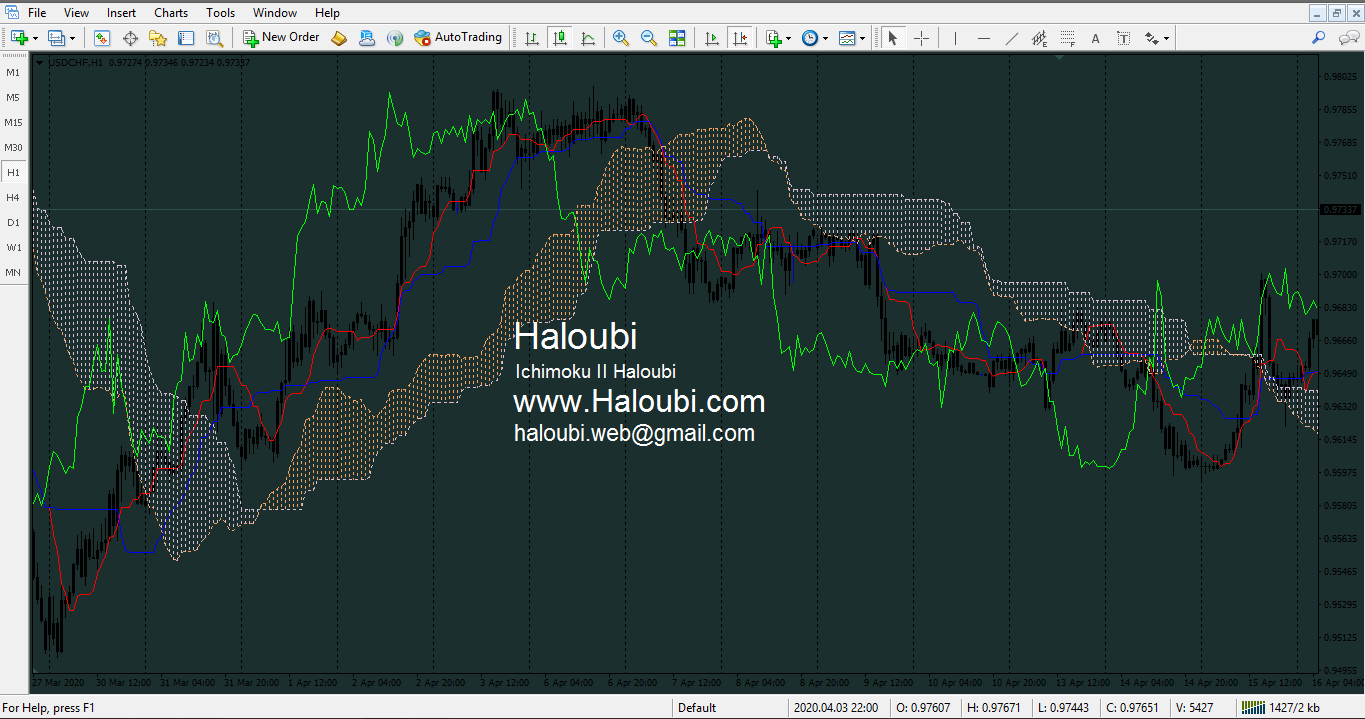Click the chart shift triangle marker

pos(1059,57)
